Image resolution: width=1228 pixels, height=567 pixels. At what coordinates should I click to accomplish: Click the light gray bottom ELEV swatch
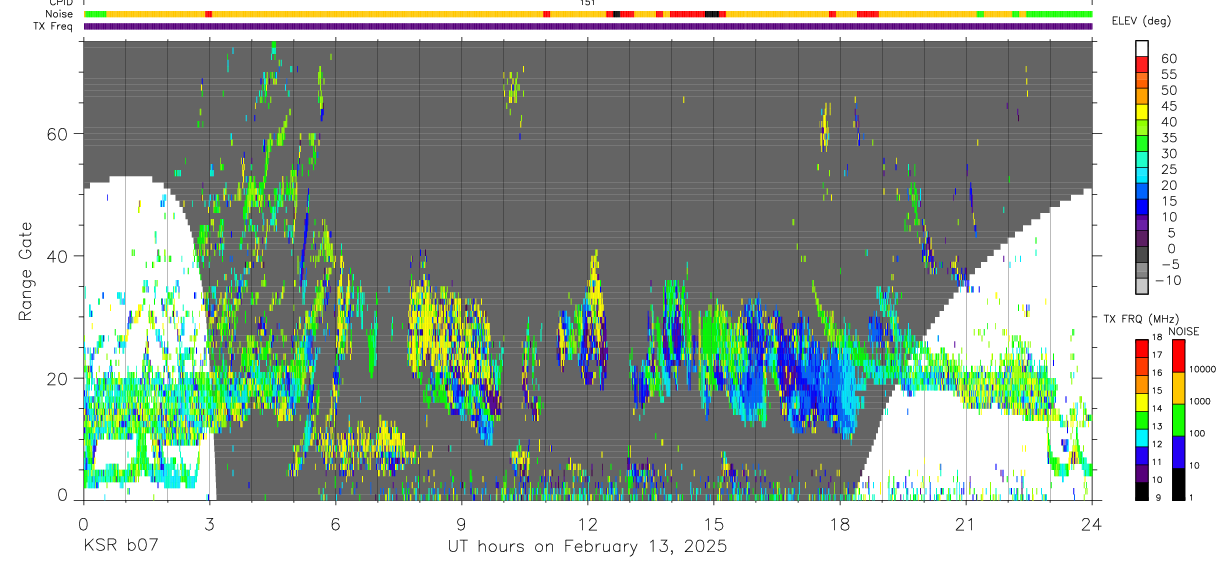(1143, 287)
